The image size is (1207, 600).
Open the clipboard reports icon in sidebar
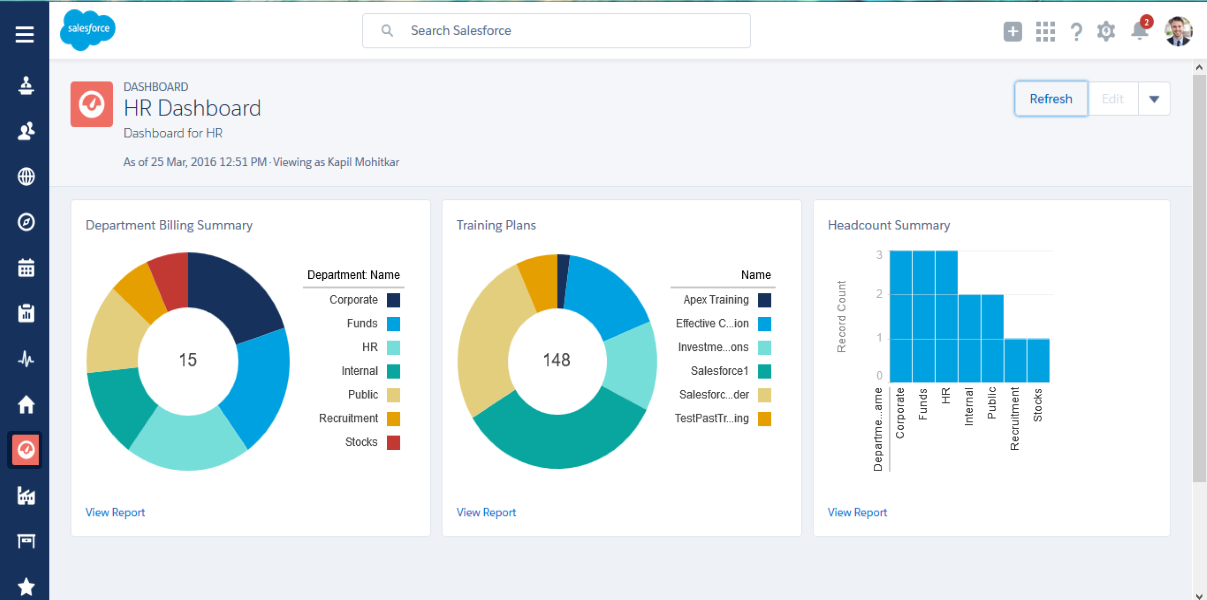pos(26,313)
